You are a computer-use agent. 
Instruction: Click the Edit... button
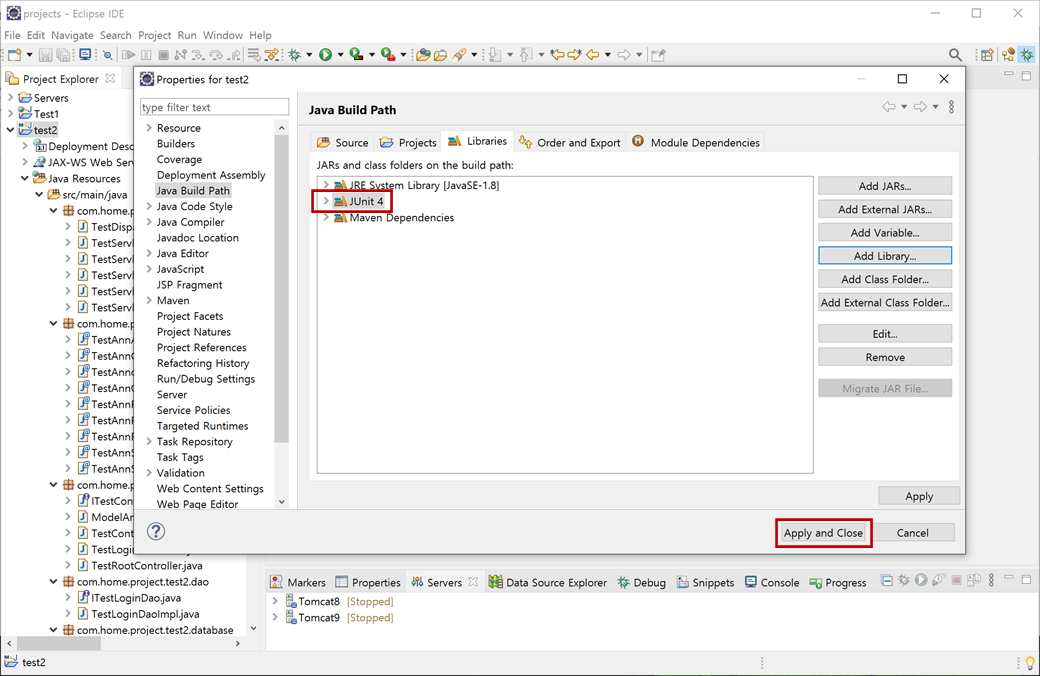(x=885, y=334)
